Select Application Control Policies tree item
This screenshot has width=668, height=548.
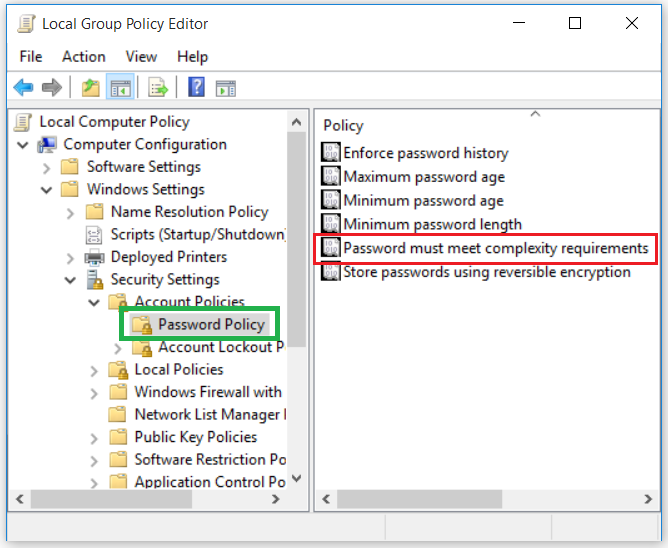click(x=210, y=482)
